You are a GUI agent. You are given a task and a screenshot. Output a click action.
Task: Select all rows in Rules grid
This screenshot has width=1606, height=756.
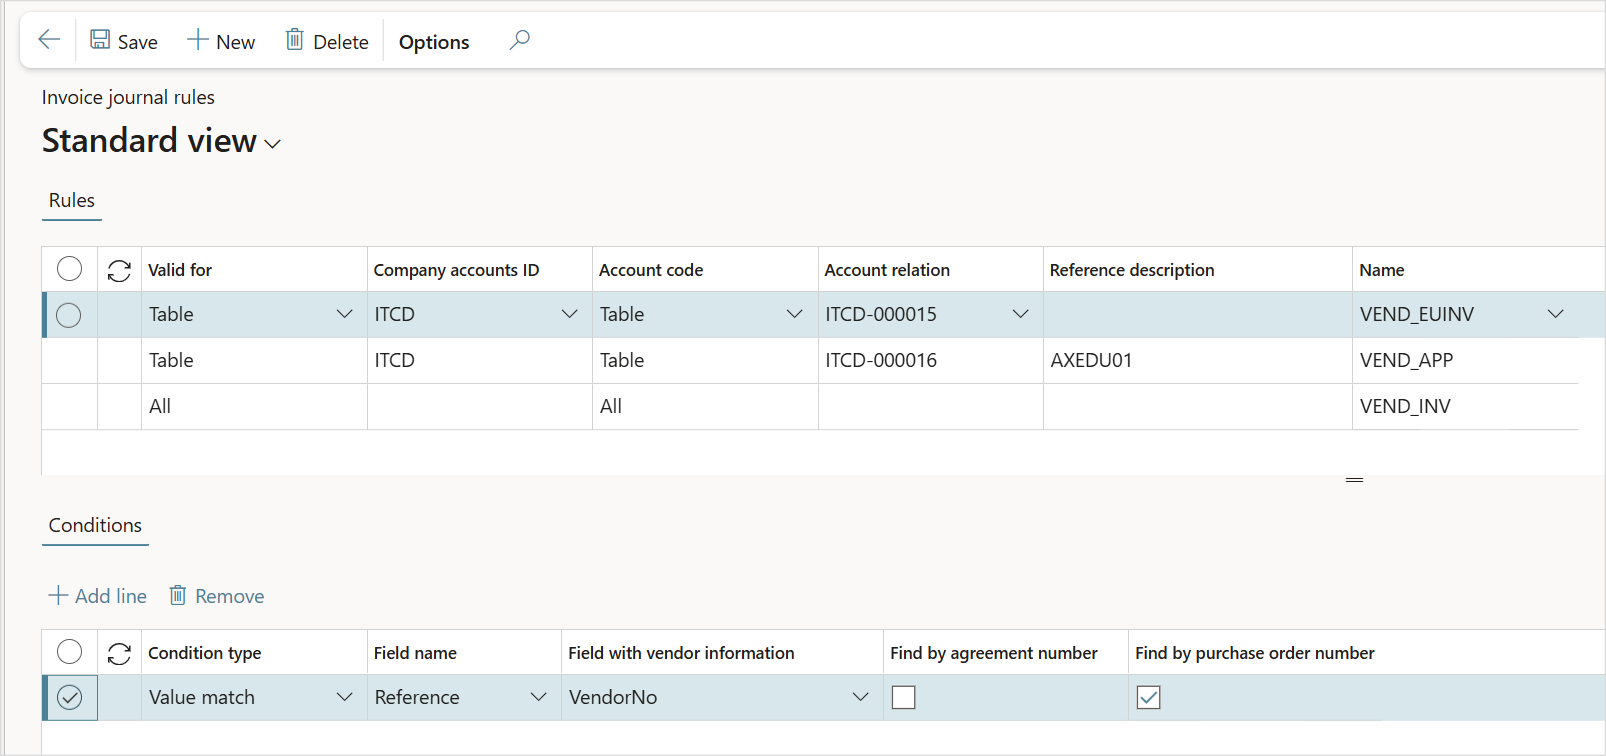pyautogui.click(x=69, y=269)
